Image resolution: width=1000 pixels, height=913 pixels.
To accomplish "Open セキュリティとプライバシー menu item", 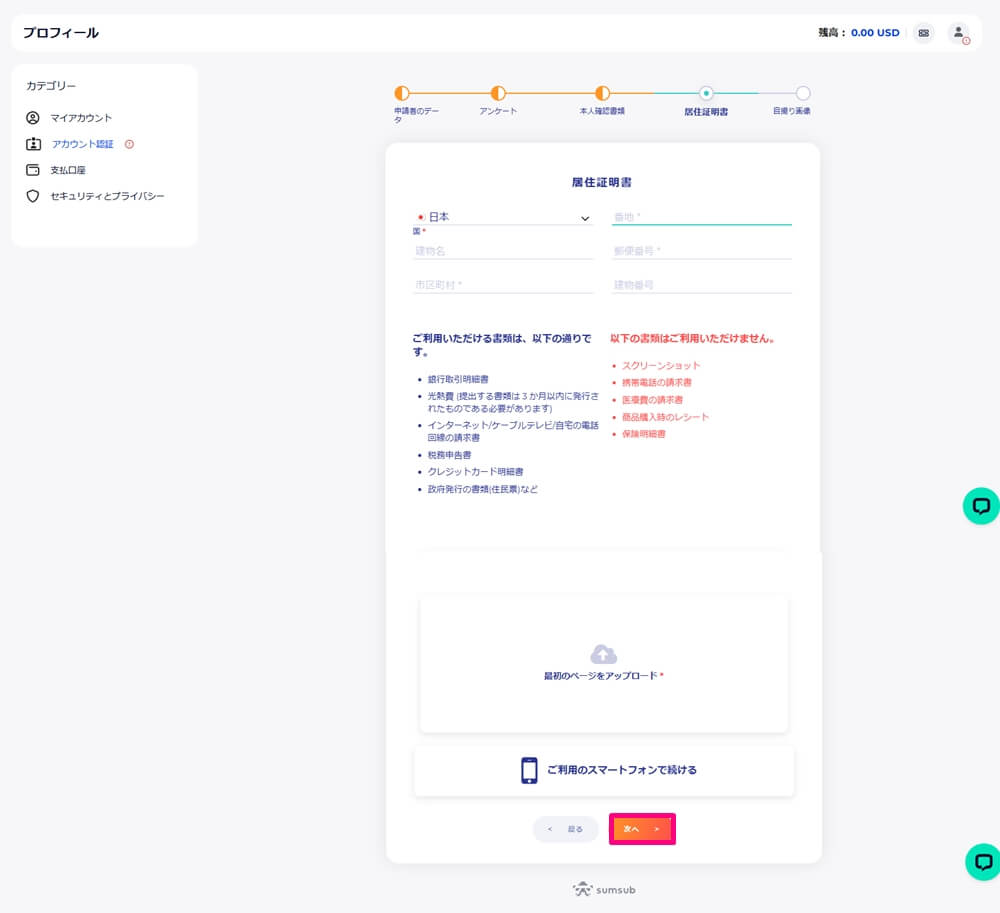I will (107, 196).
